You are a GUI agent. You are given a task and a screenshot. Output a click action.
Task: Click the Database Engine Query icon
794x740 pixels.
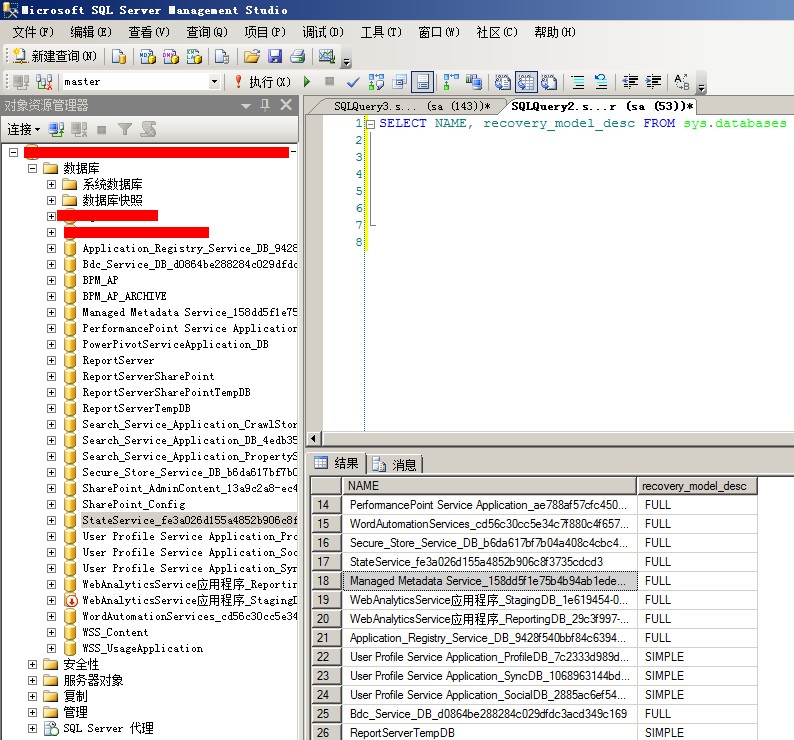119,56
